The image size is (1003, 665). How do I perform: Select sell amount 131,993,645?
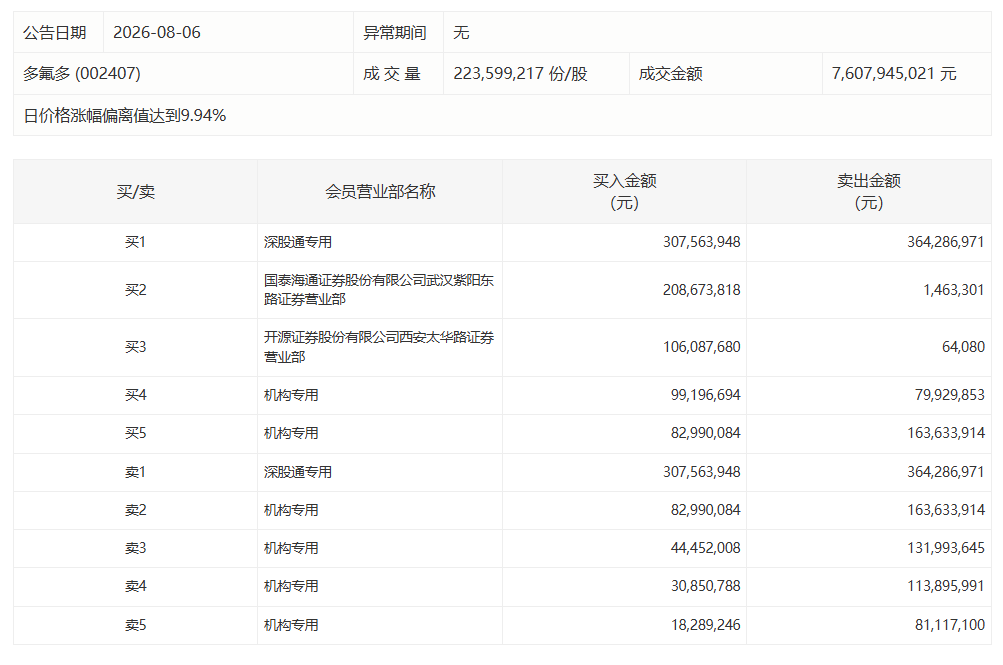click(945, 549)
